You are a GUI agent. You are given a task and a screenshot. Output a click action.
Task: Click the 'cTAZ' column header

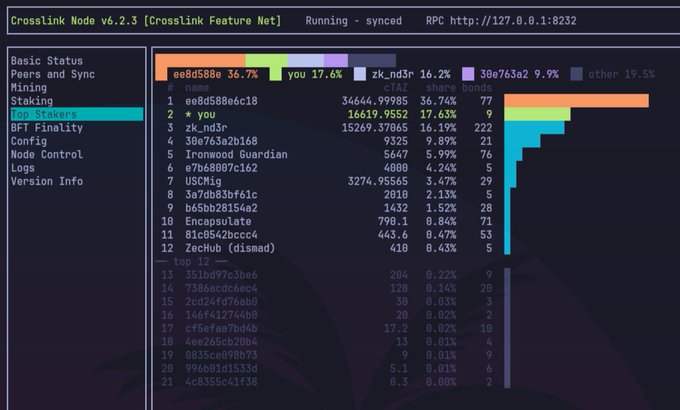tap(396, 88)
